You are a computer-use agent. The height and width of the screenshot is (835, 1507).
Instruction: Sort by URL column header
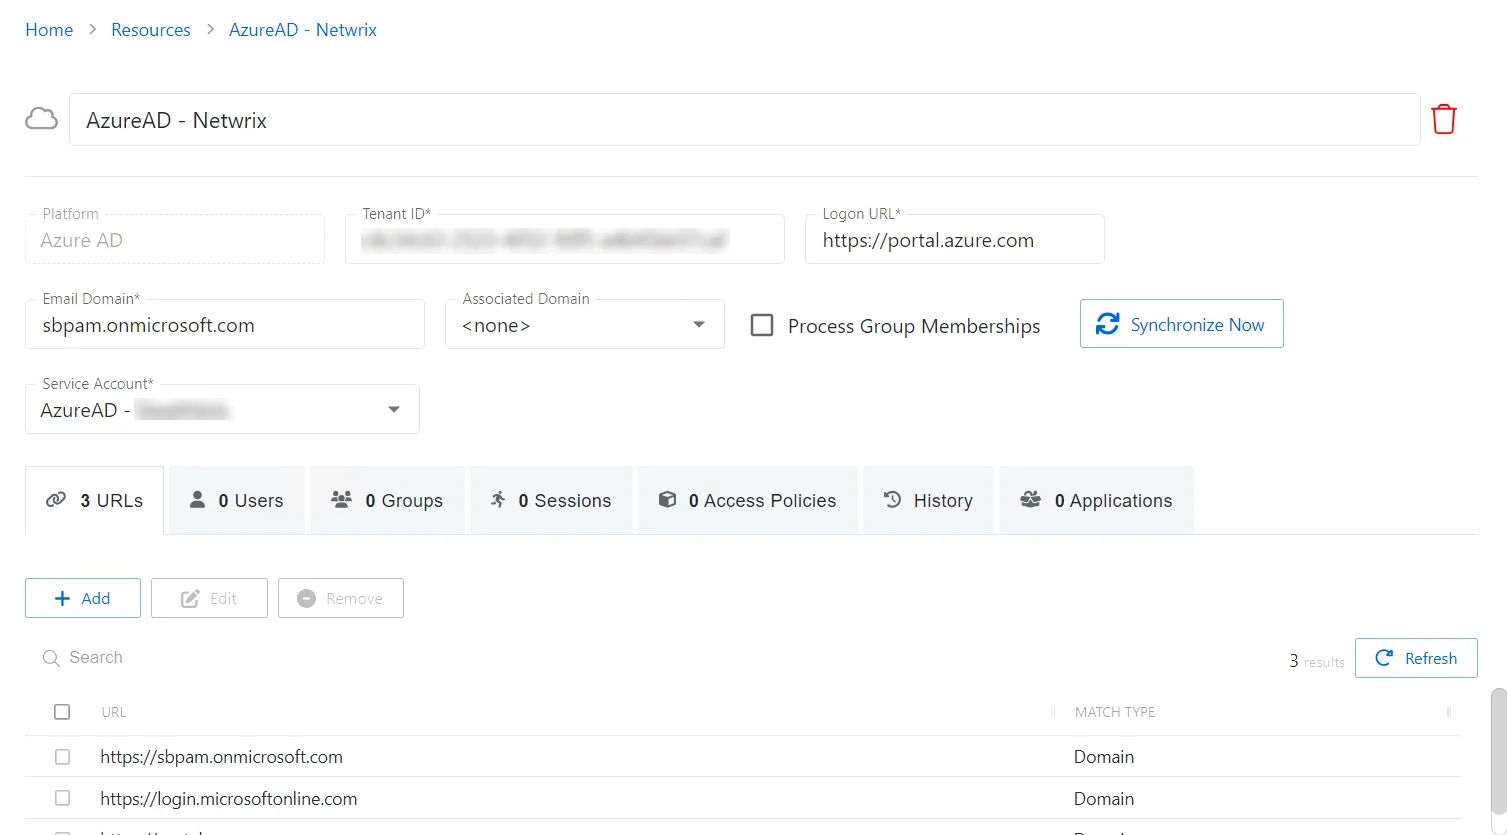(x=114, y=712)
